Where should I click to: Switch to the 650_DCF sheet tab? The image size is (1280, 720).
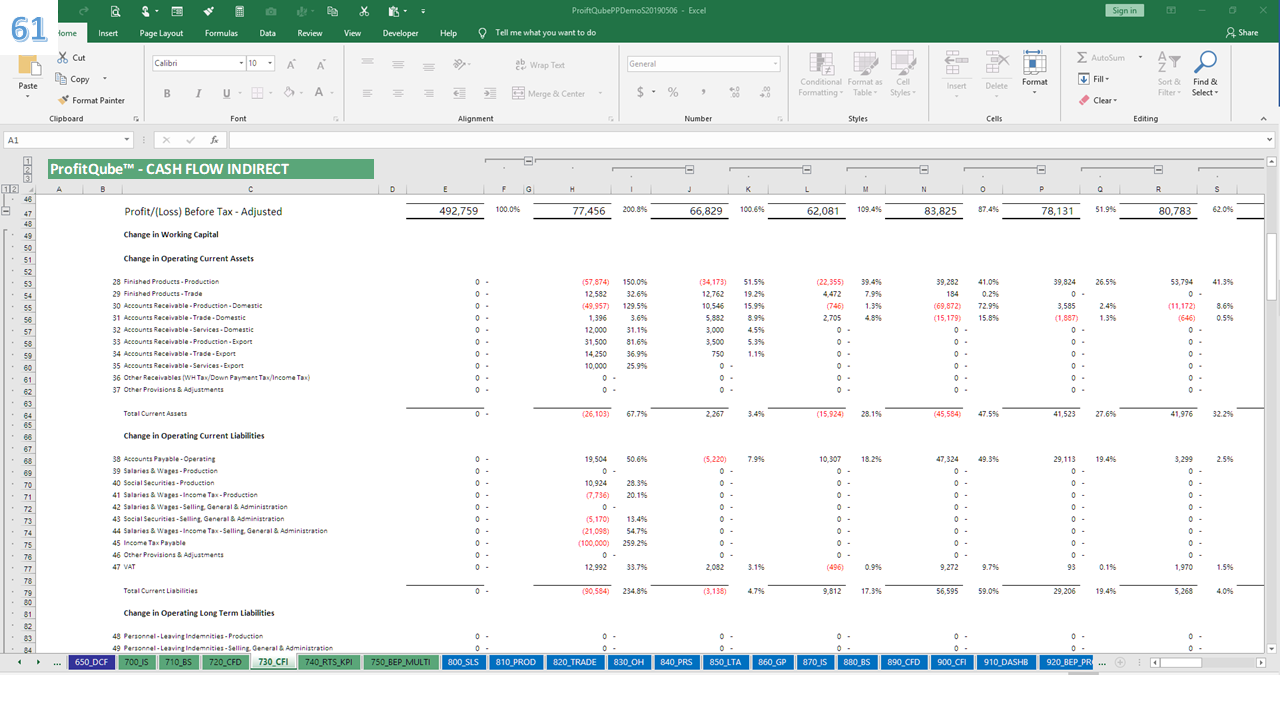[x=89, y=662]
